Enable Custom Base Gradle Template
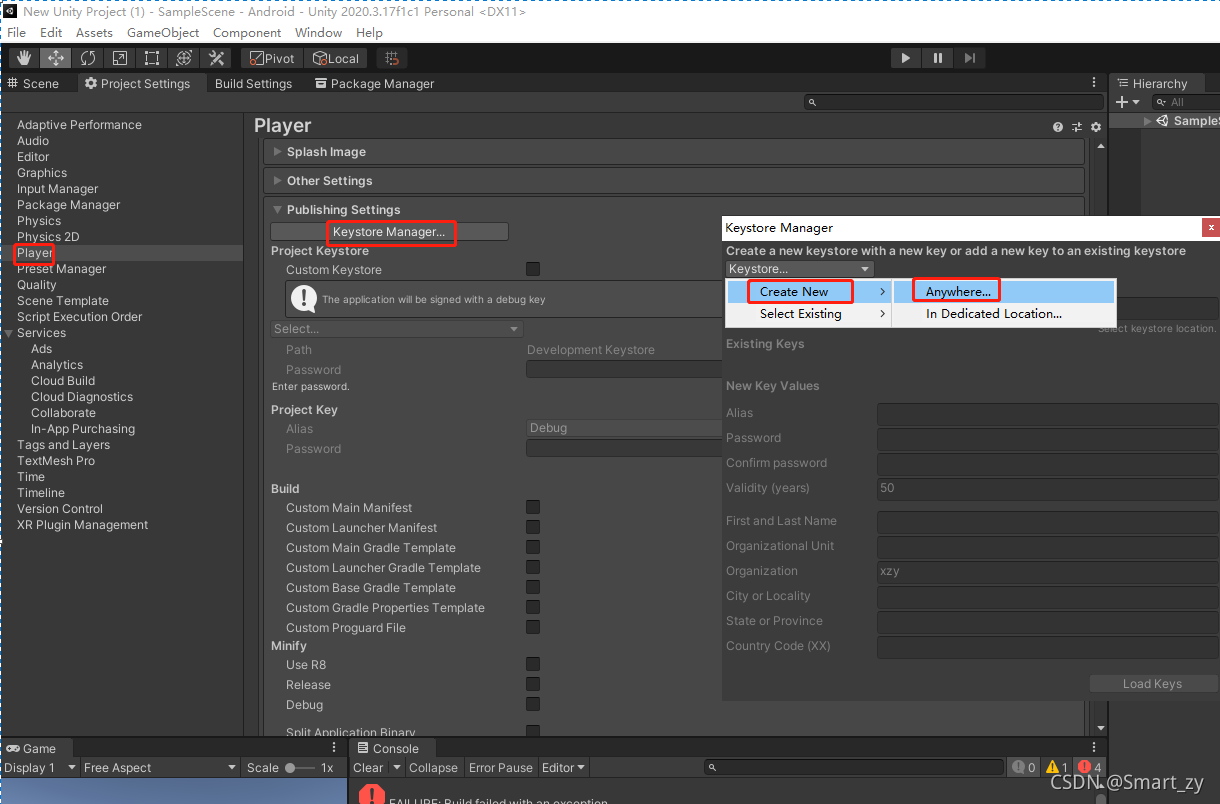The height and width of the screenshot is (804, 1220). coord(533,587)
